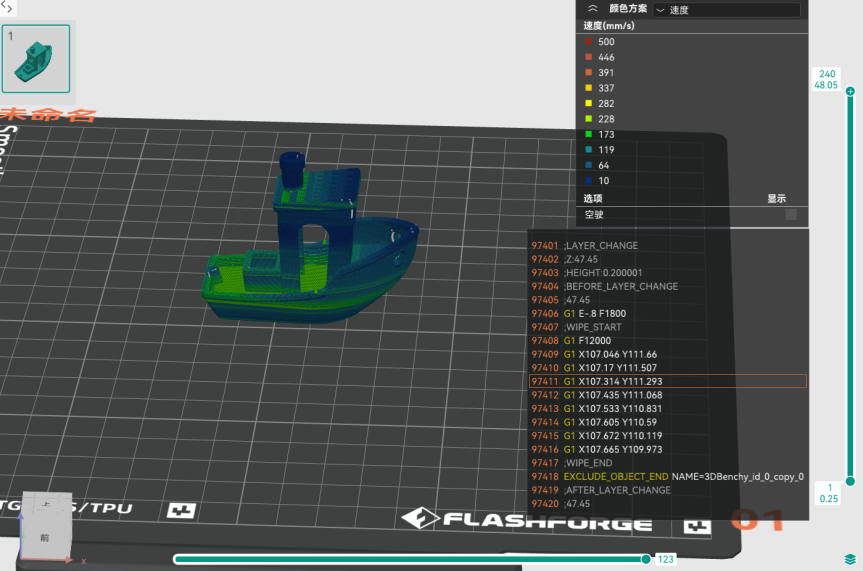Collapse the color scheme legend panel
Screen dimensions: 863x571
pyautogui.click(x=592, y=9)
